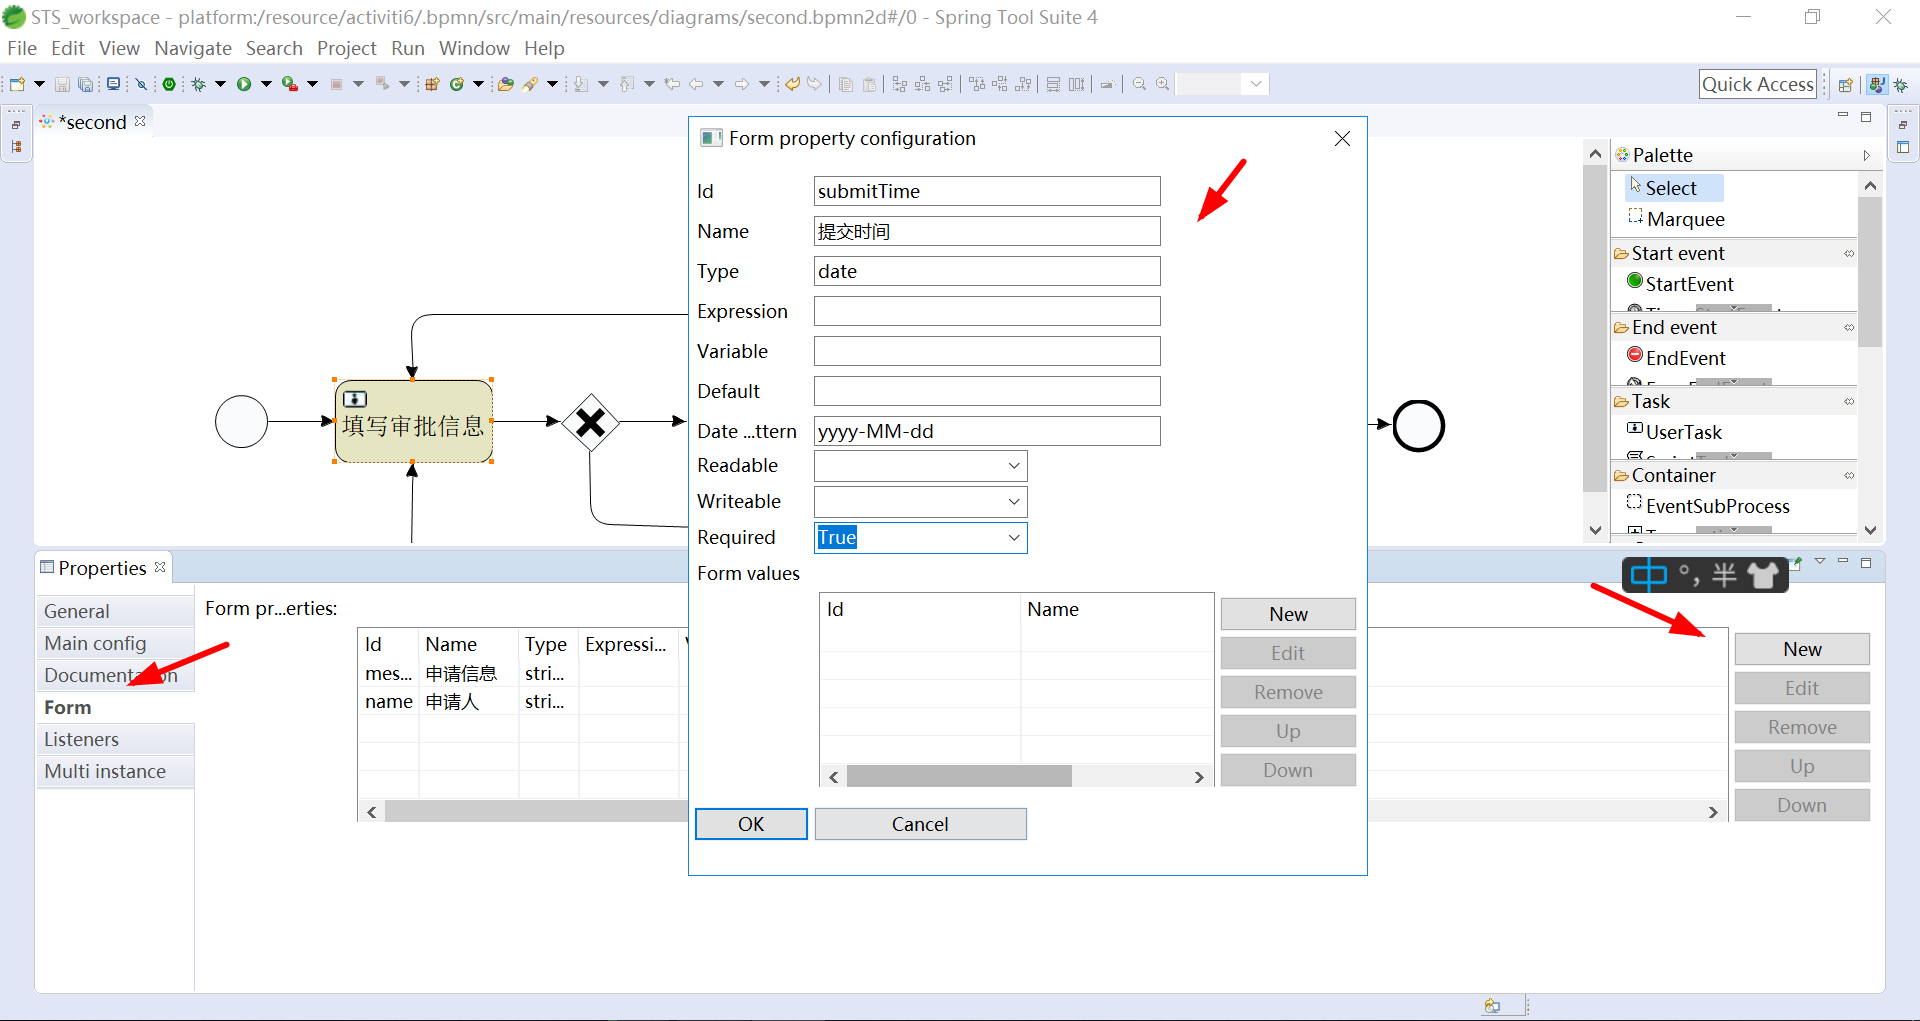Click the IME 半 half-width toggle
The width and height of the screenshot is (1920, 1021).
click(x=1724, y=575)
